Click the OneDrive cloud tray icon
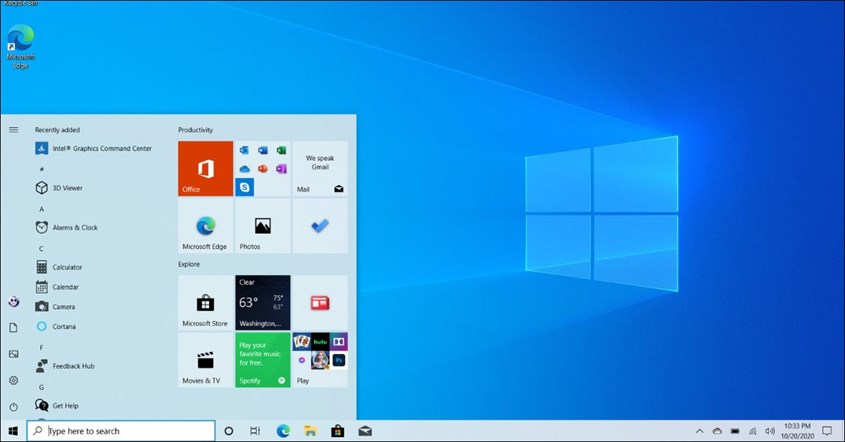Screen dimensions: 845x442 (x=717, y=431)
